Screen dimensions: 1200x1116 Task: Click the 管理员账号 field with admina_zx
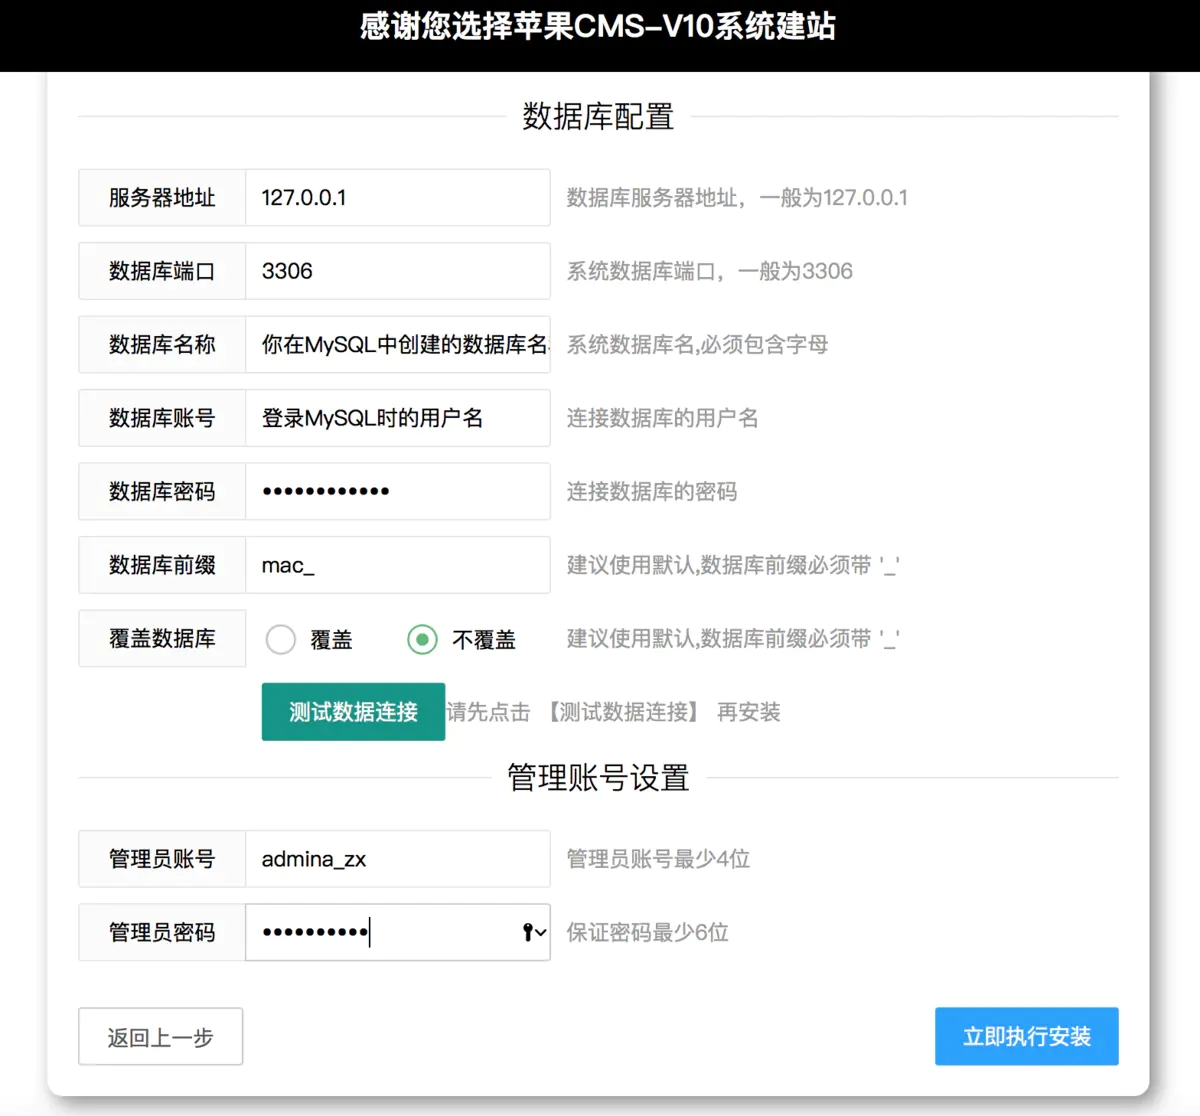(398, 859)
